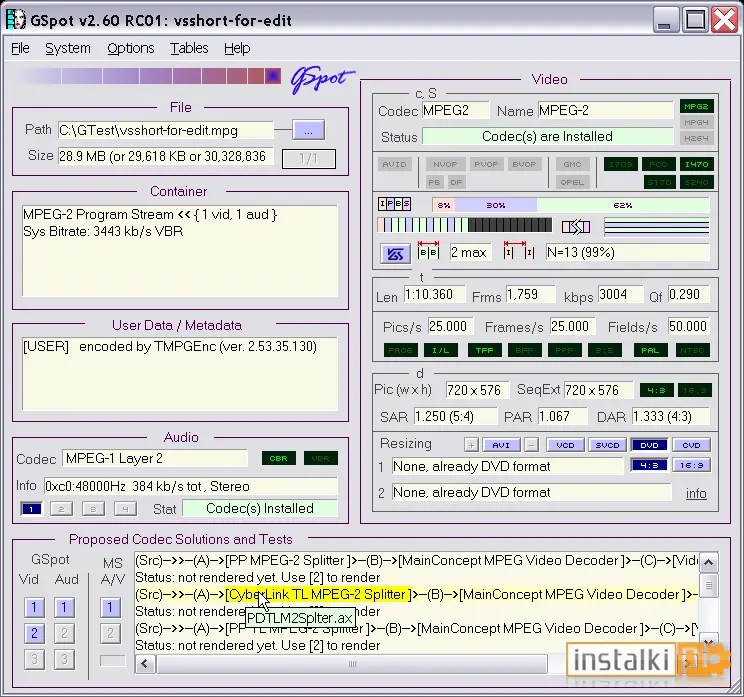Screen dimensions: 744x697
Task: Select AVI resizing target
Action: 501,445
